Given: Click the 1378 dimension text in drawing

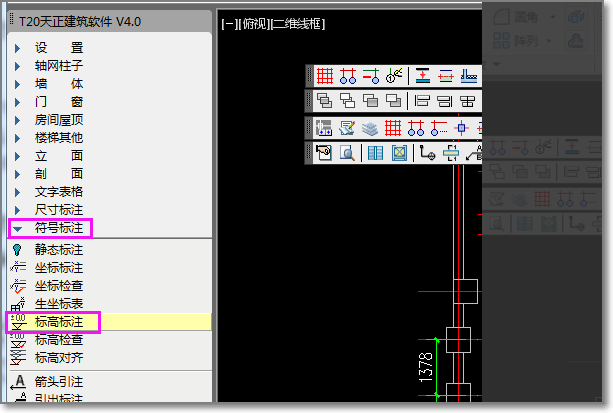Looking at the screenshot, I should [x=425, y=368].
